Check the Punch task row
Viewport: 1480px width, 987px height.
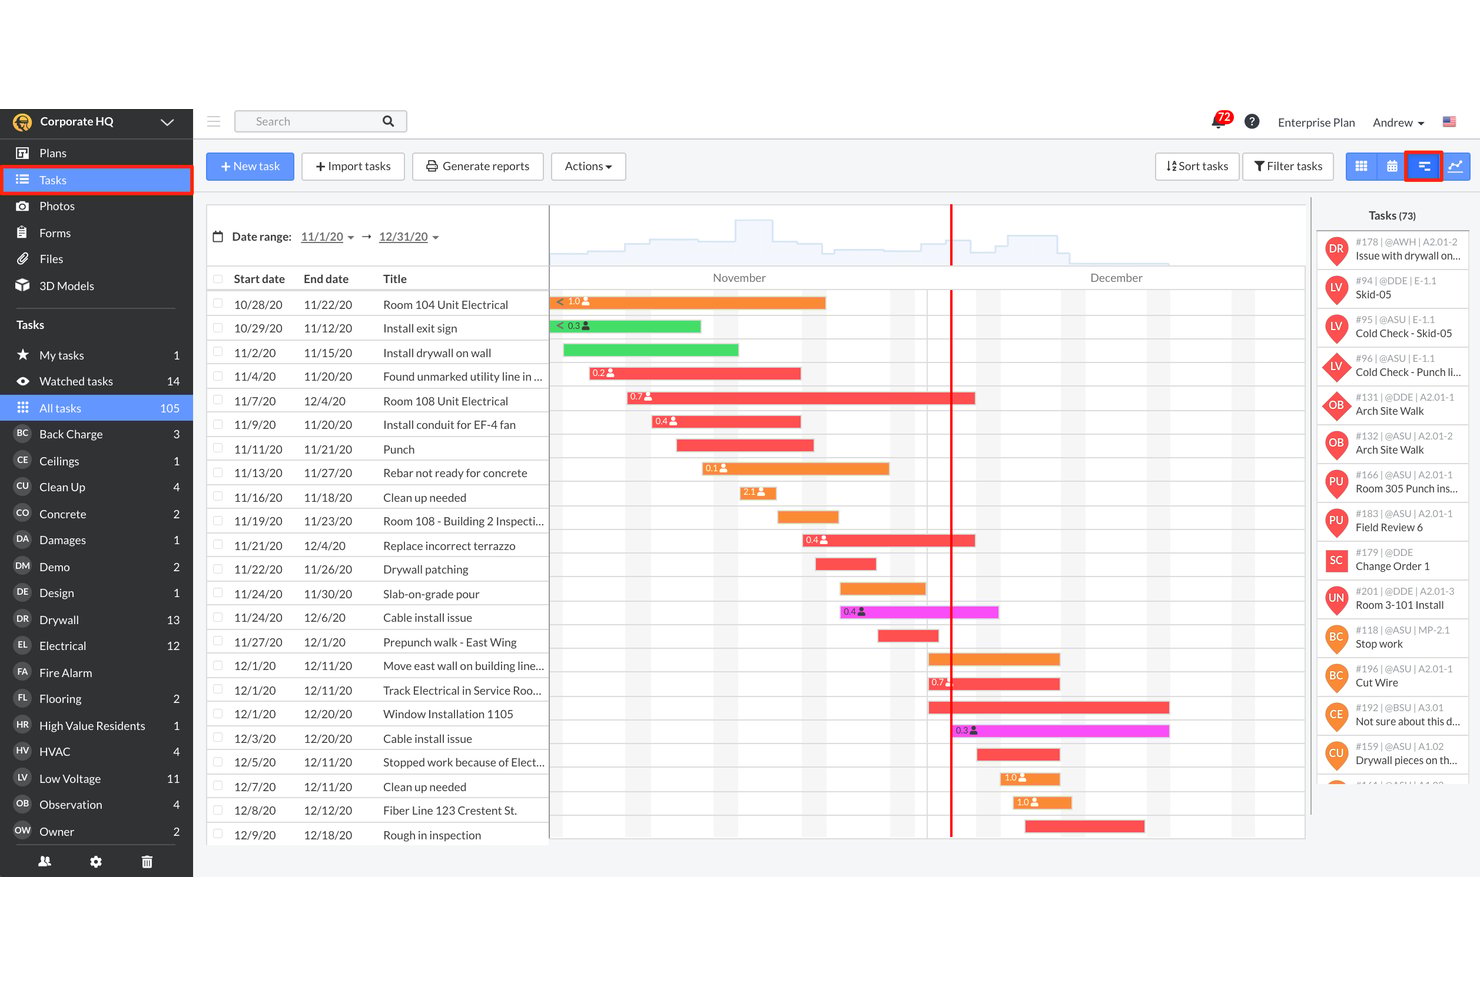(x=218, y=449)
